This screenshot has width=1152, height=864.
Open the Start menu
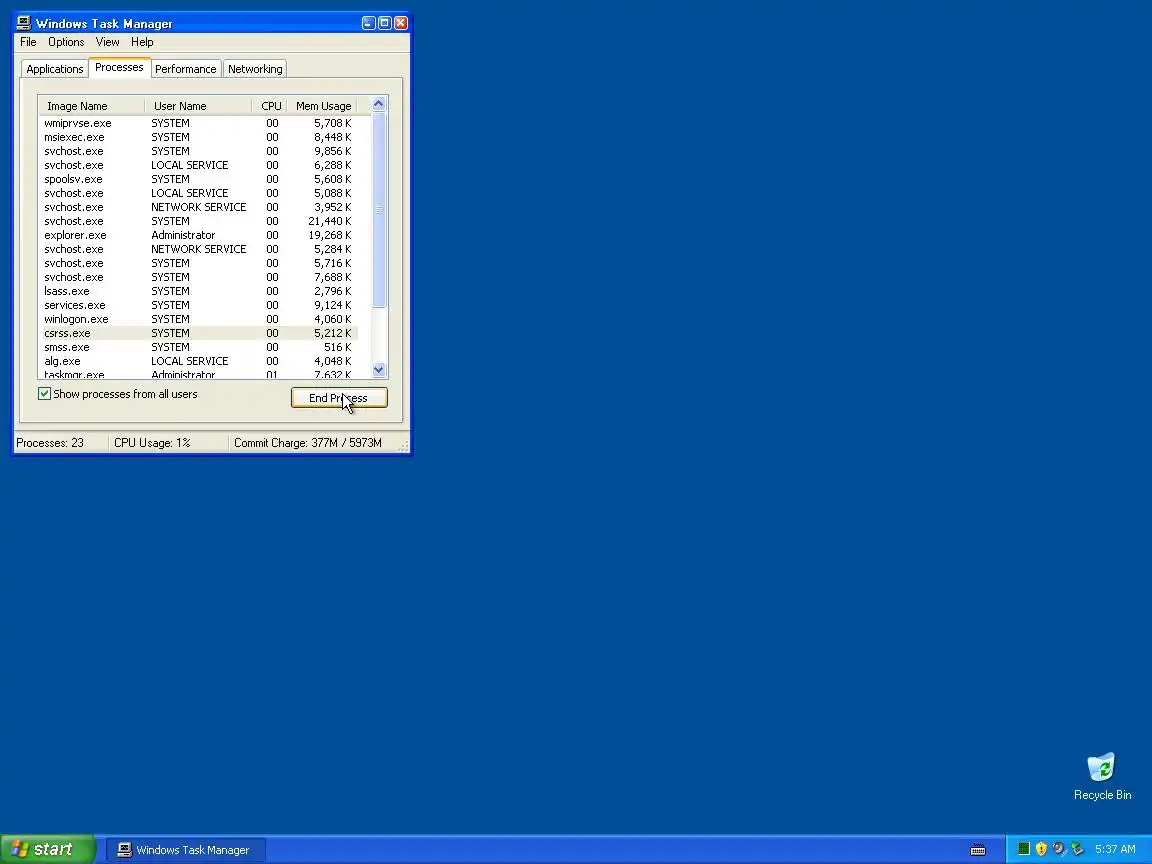[46, 849]
